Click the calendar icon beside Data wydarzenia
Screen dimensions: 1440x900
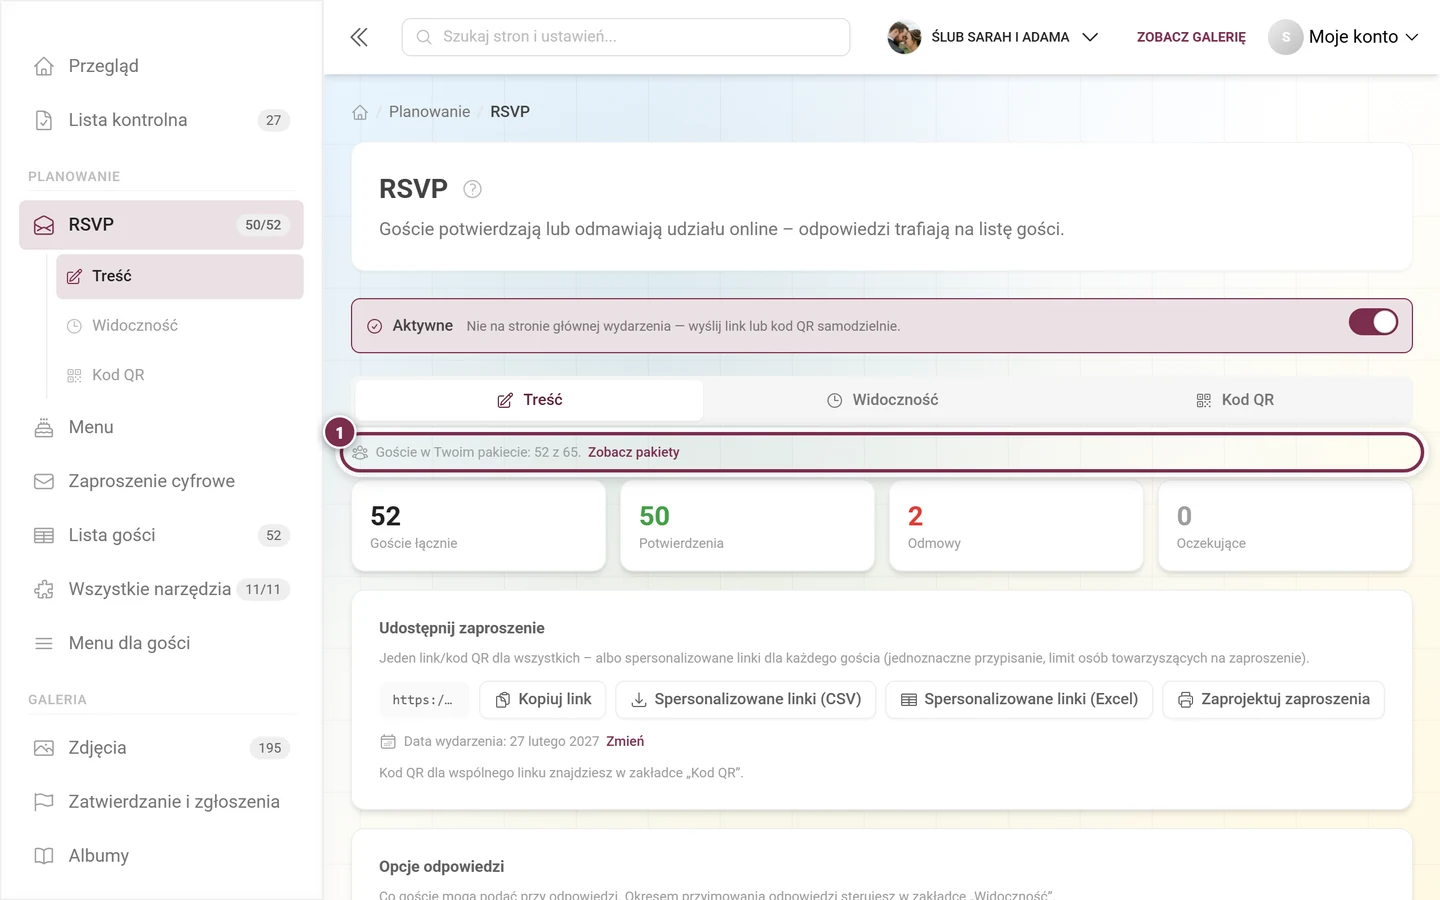(388, 741)
